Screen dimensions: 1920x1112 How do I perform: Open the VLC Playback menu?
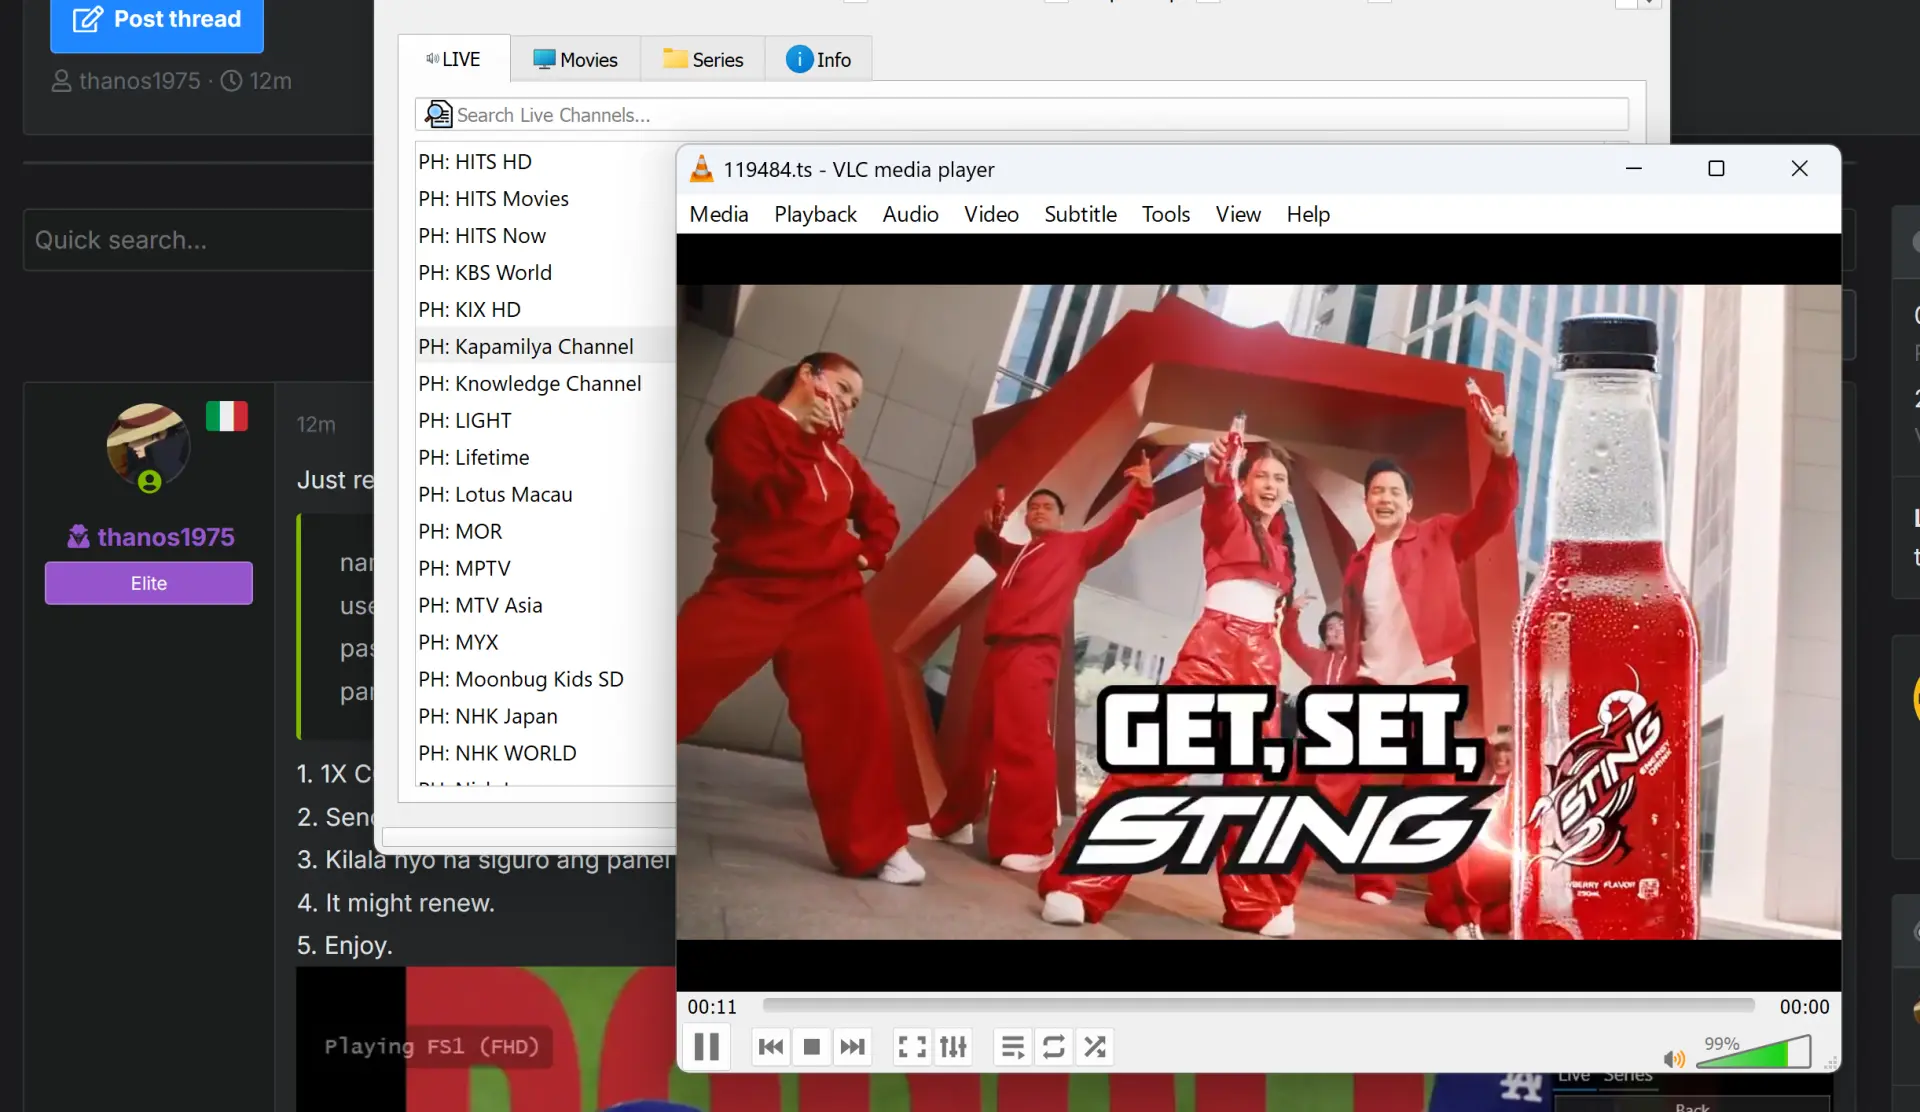[x=815, y=214]
